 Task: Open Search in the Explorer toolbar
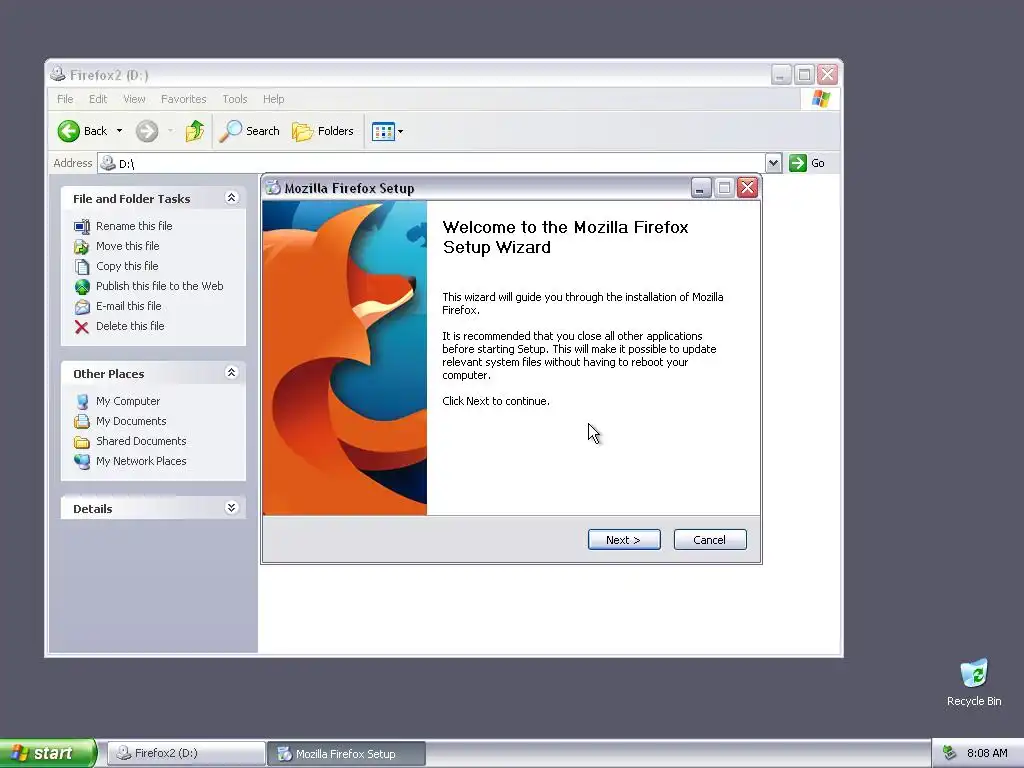pos(249,131)
